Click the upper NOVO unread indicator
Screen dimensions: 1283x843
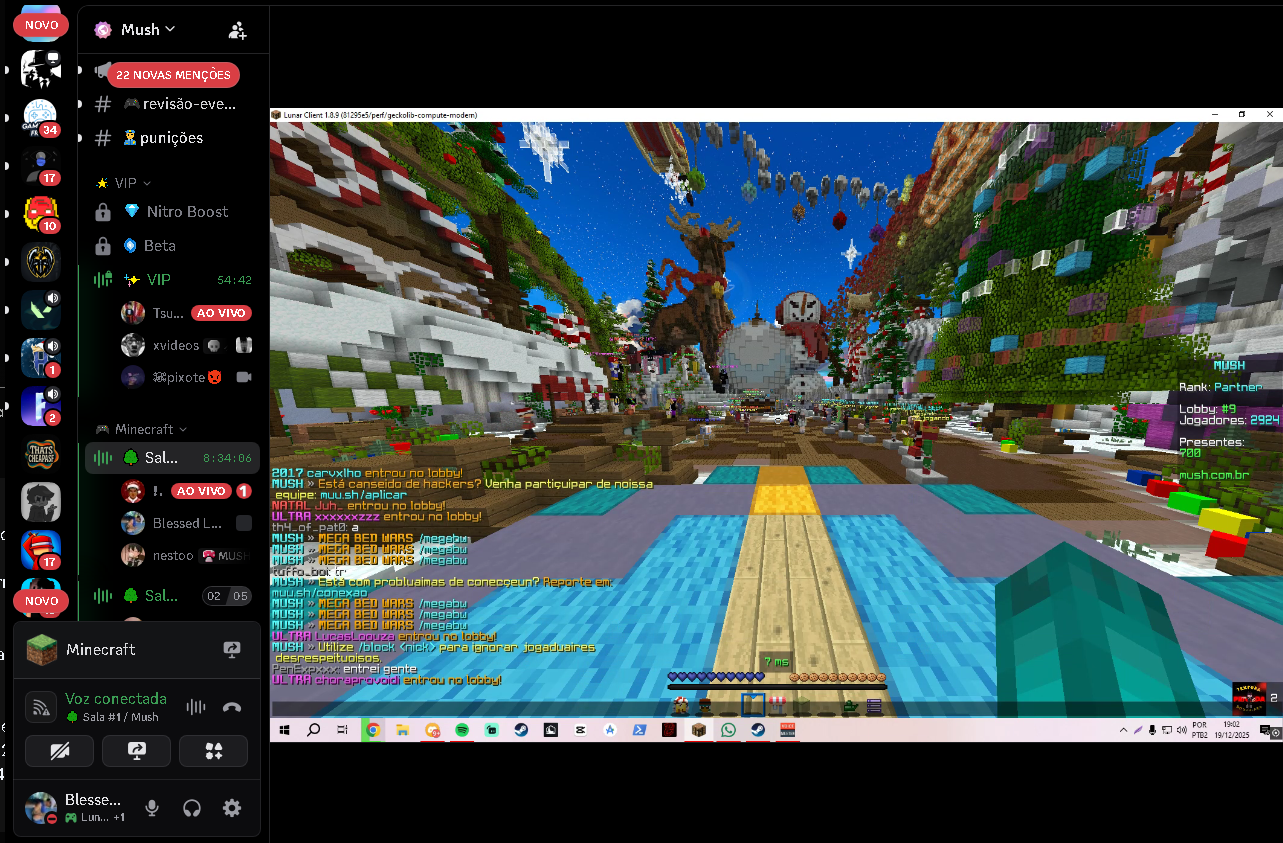coord(41,25)
